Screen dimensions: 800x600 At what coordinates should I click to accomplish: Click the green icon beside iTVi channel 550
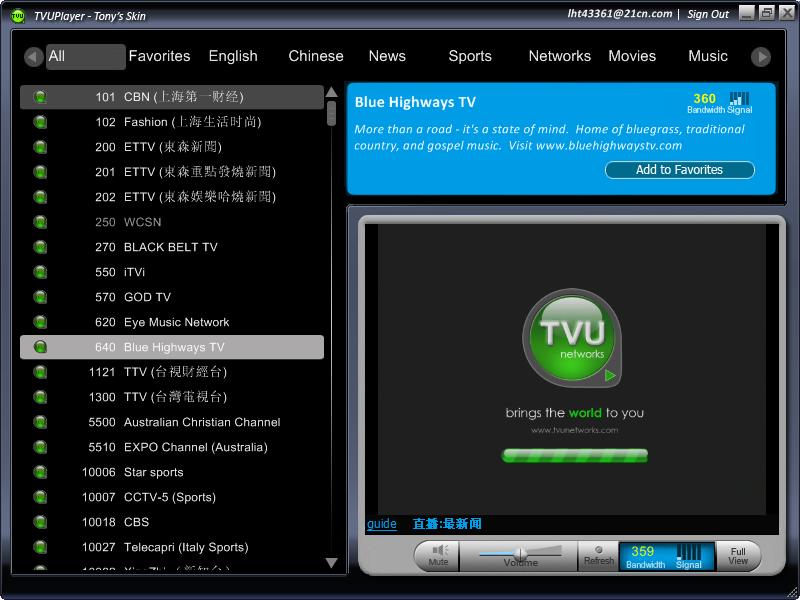click(40, 272)
